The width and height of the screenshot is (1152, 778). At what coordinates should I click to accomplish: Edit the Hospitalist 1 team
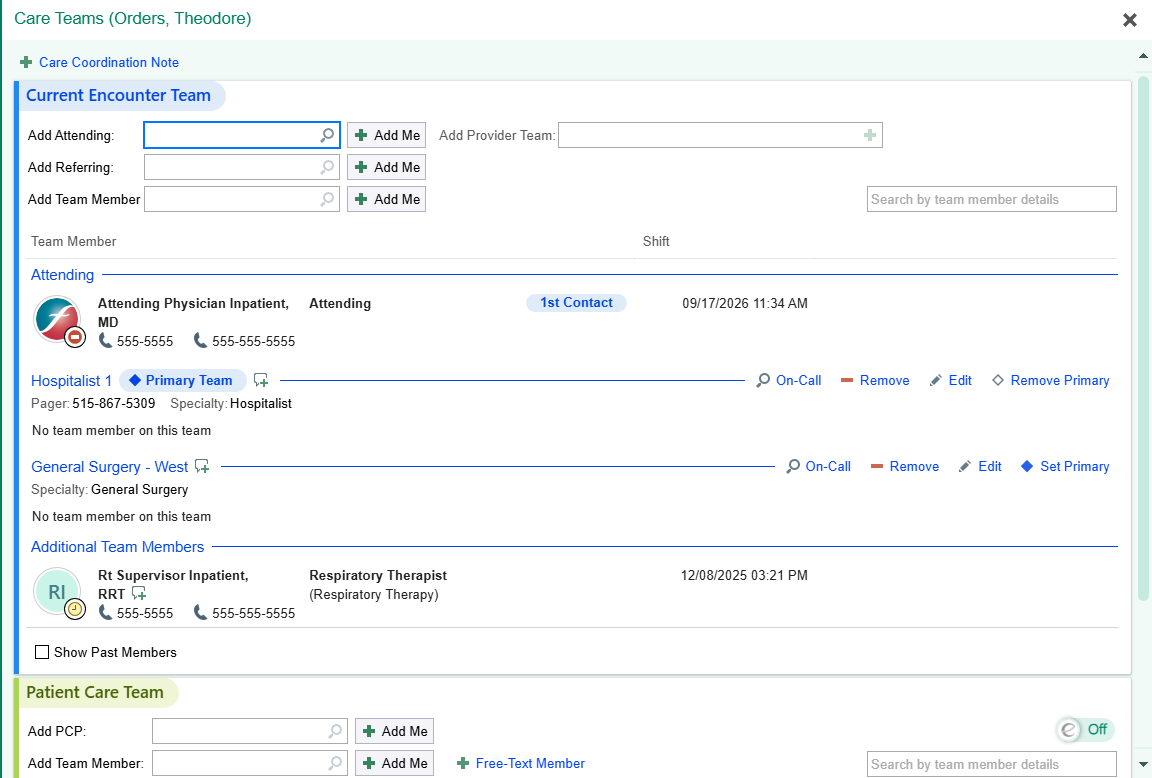[x=951, y=381]
